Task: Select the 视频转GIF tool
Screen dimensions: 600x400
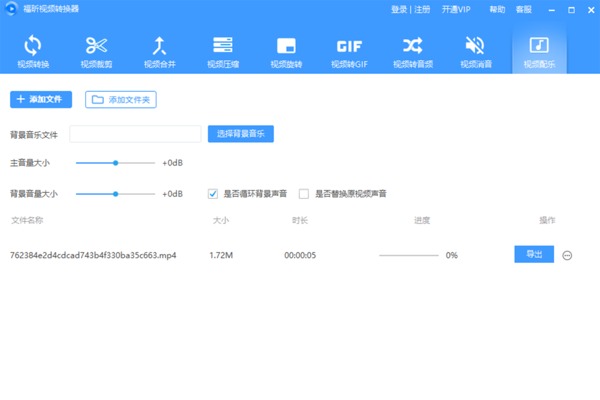Action: coord(349,52)
